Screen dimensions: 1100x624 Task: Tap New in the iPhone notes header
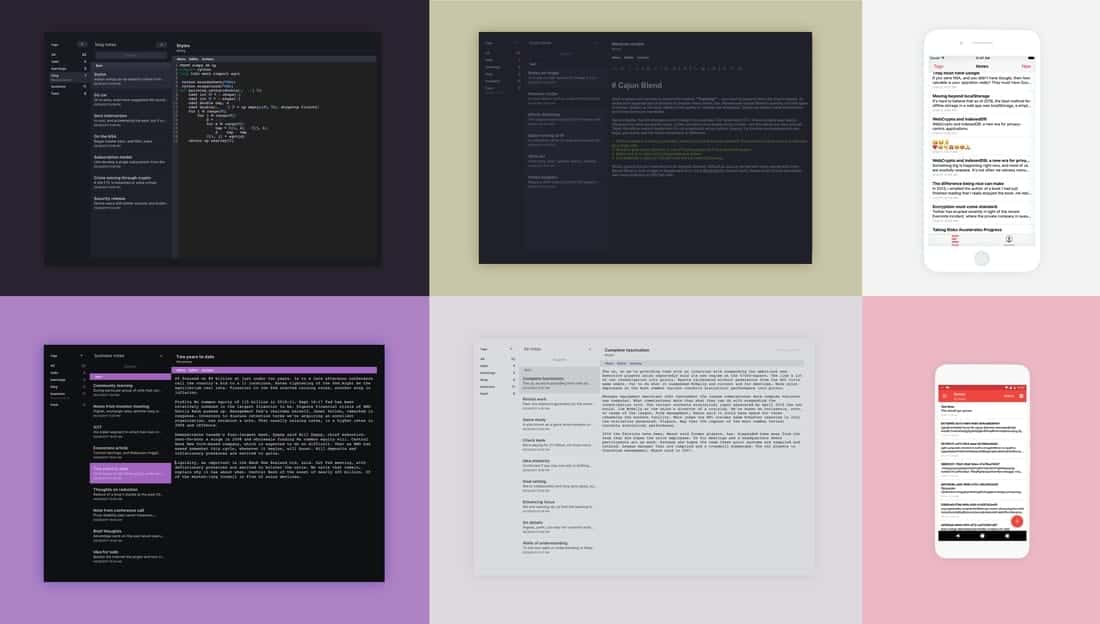coord(1025,66)
